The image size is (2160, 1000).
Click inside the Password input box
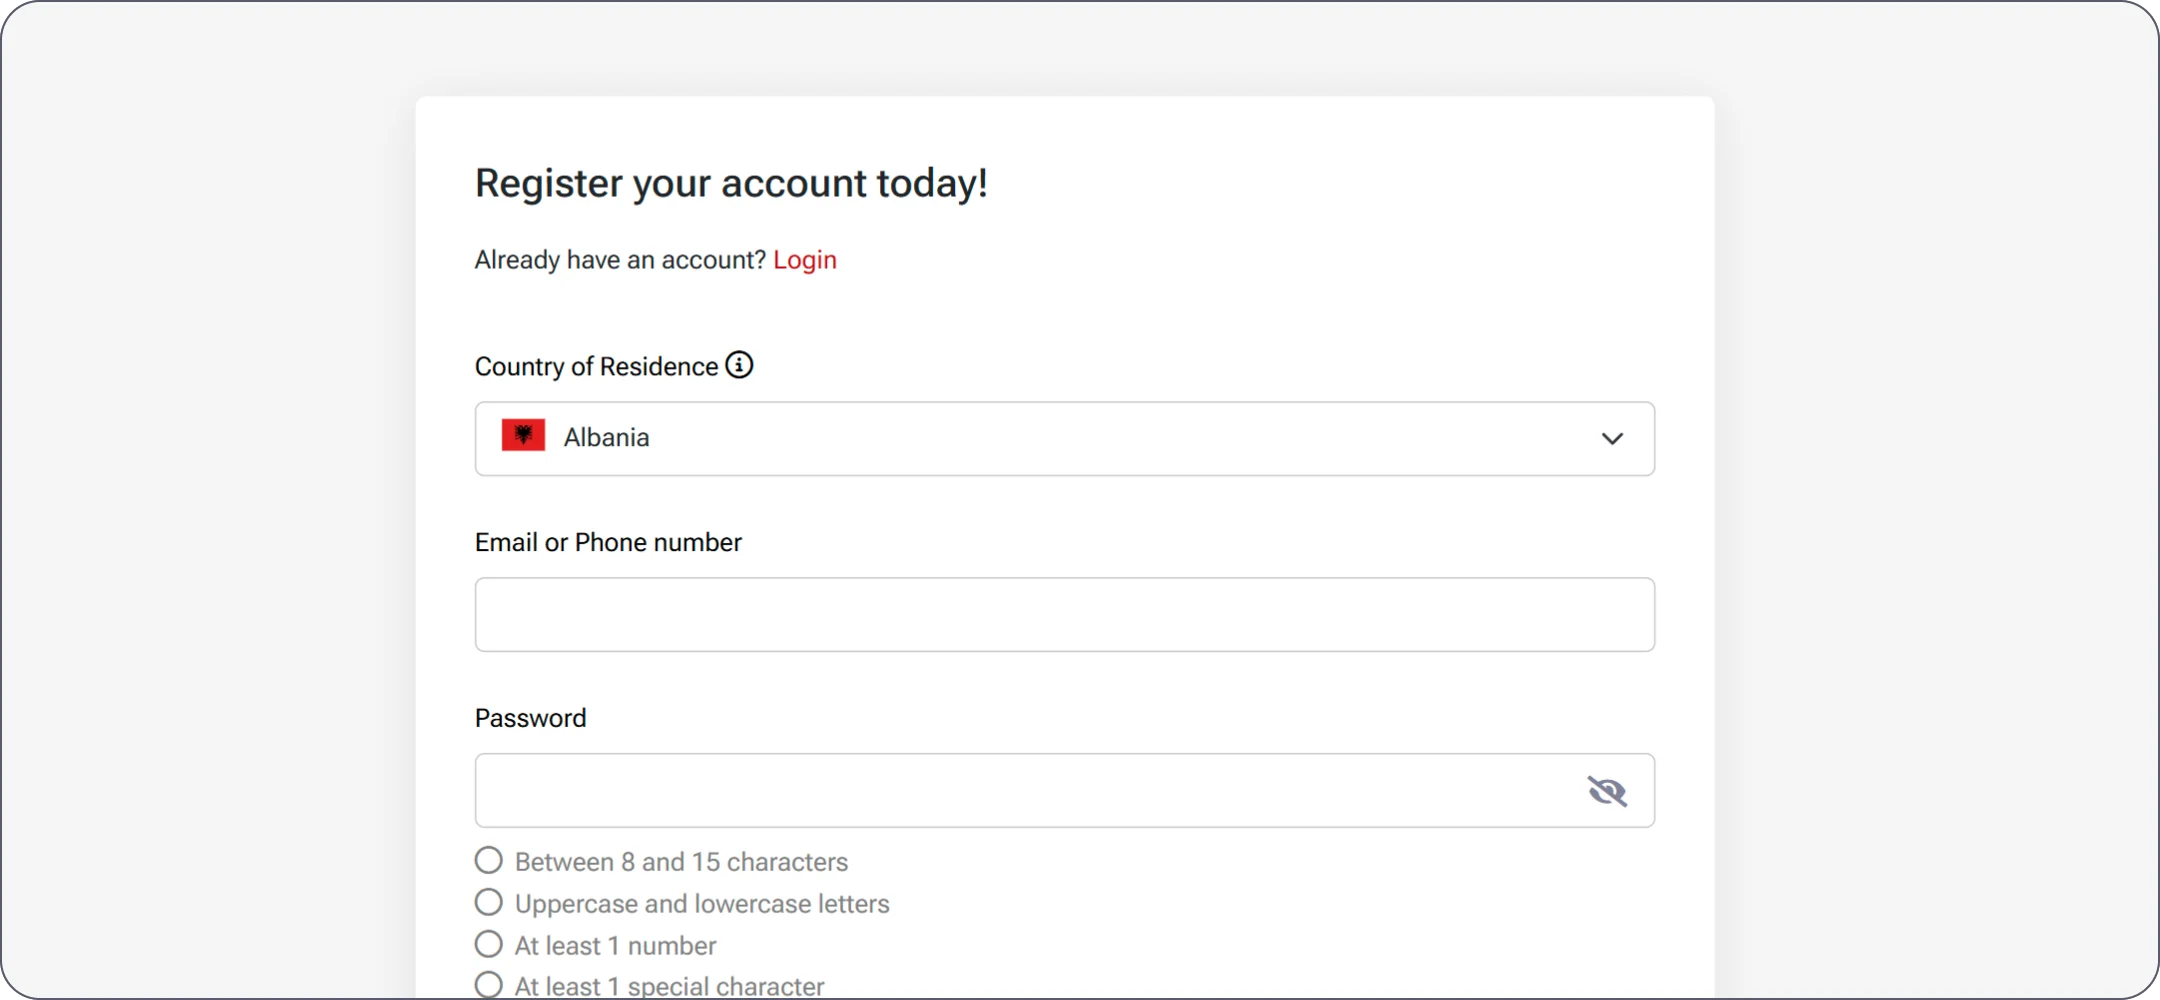(x=1020, y=791)
